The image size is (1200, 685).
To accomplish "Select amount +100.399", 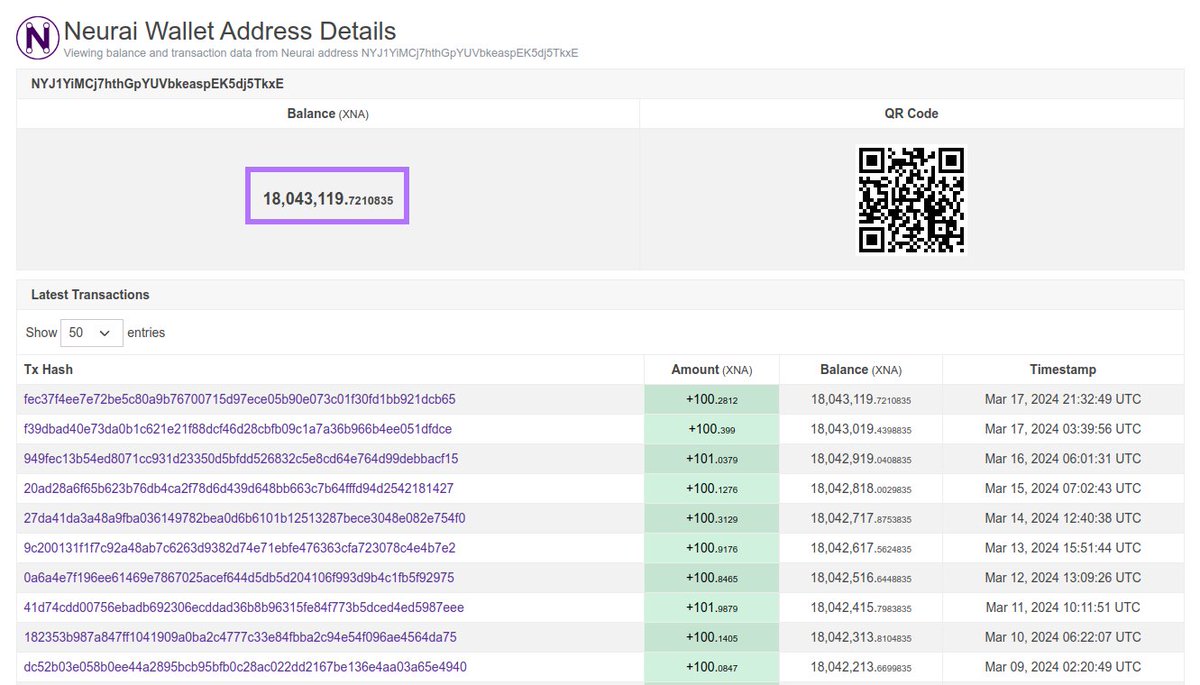I will pos(712,429).
